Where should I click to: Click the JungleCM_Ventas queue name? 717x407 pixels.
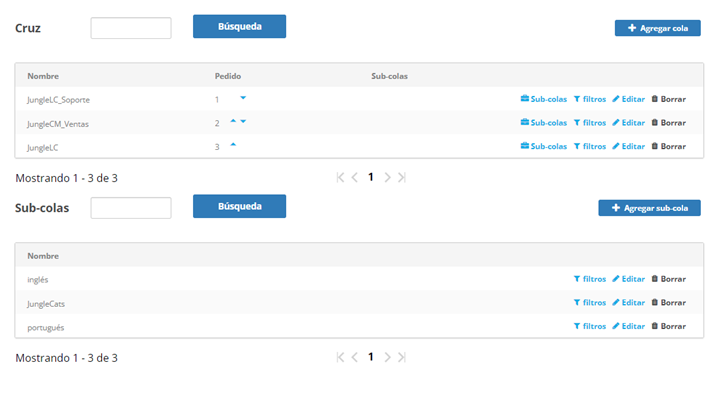click(x=58, y=124)
